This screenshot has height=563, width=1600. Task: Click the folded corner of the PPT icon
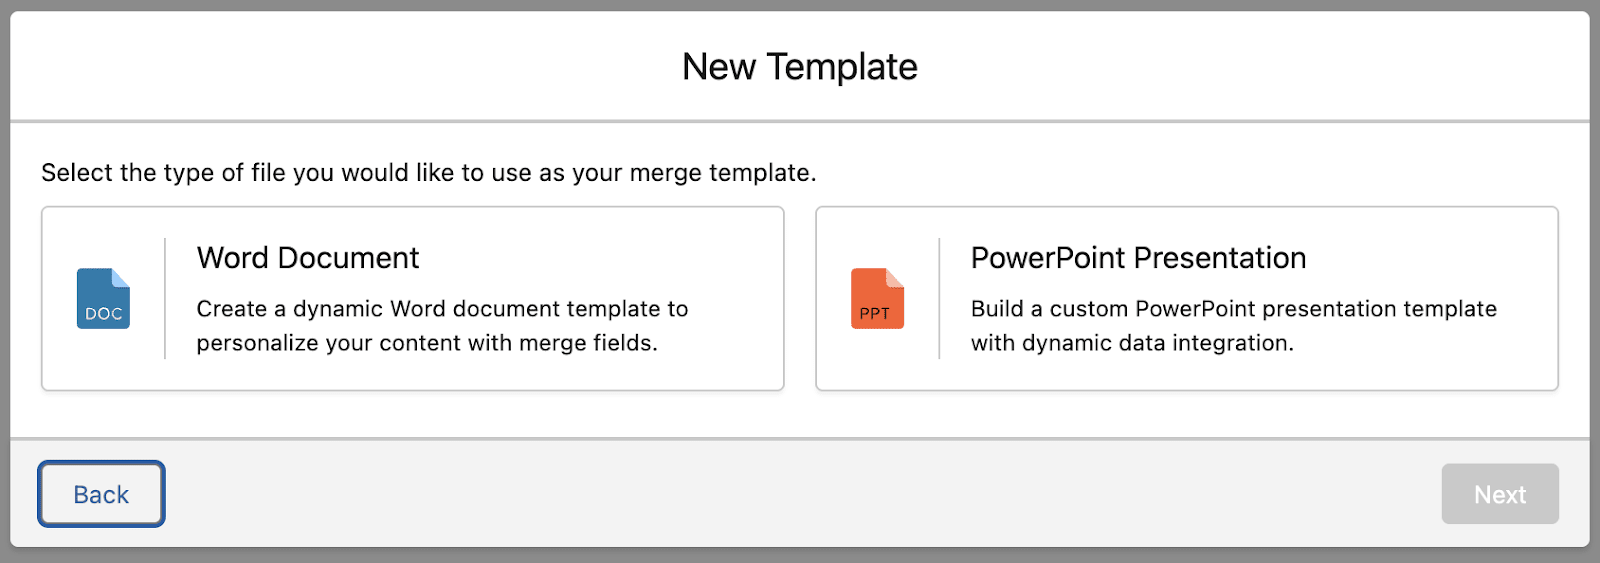(895, 277)
